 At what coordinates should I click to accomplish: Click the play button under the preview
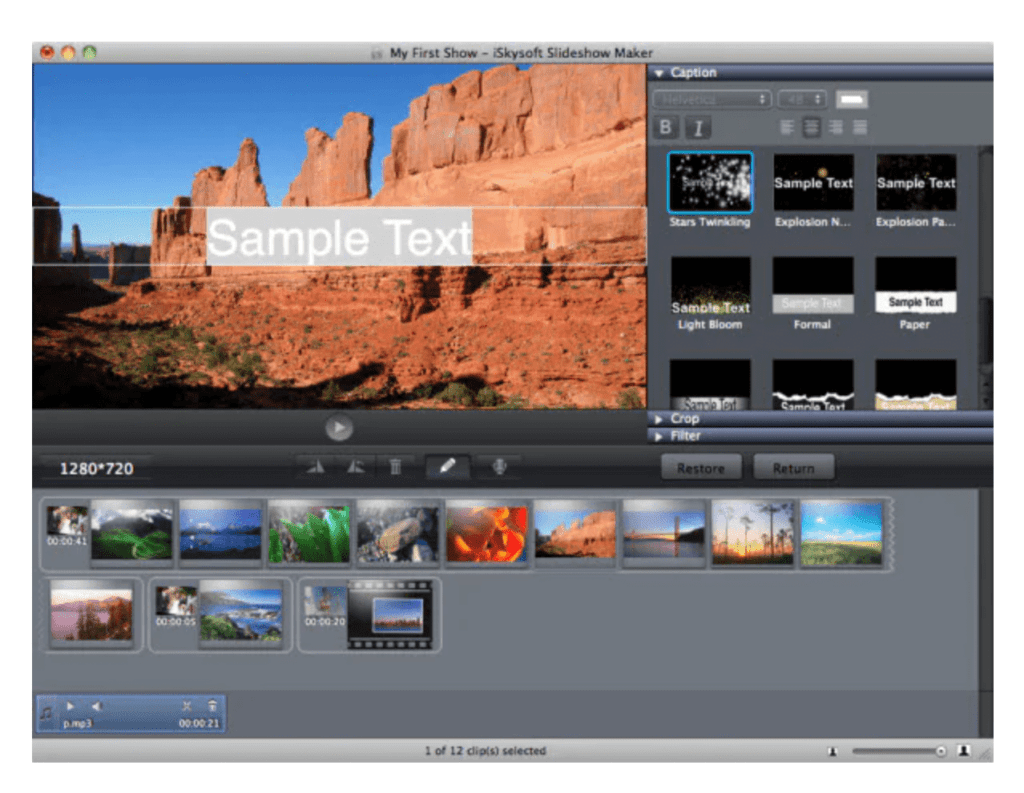(339, 427)
